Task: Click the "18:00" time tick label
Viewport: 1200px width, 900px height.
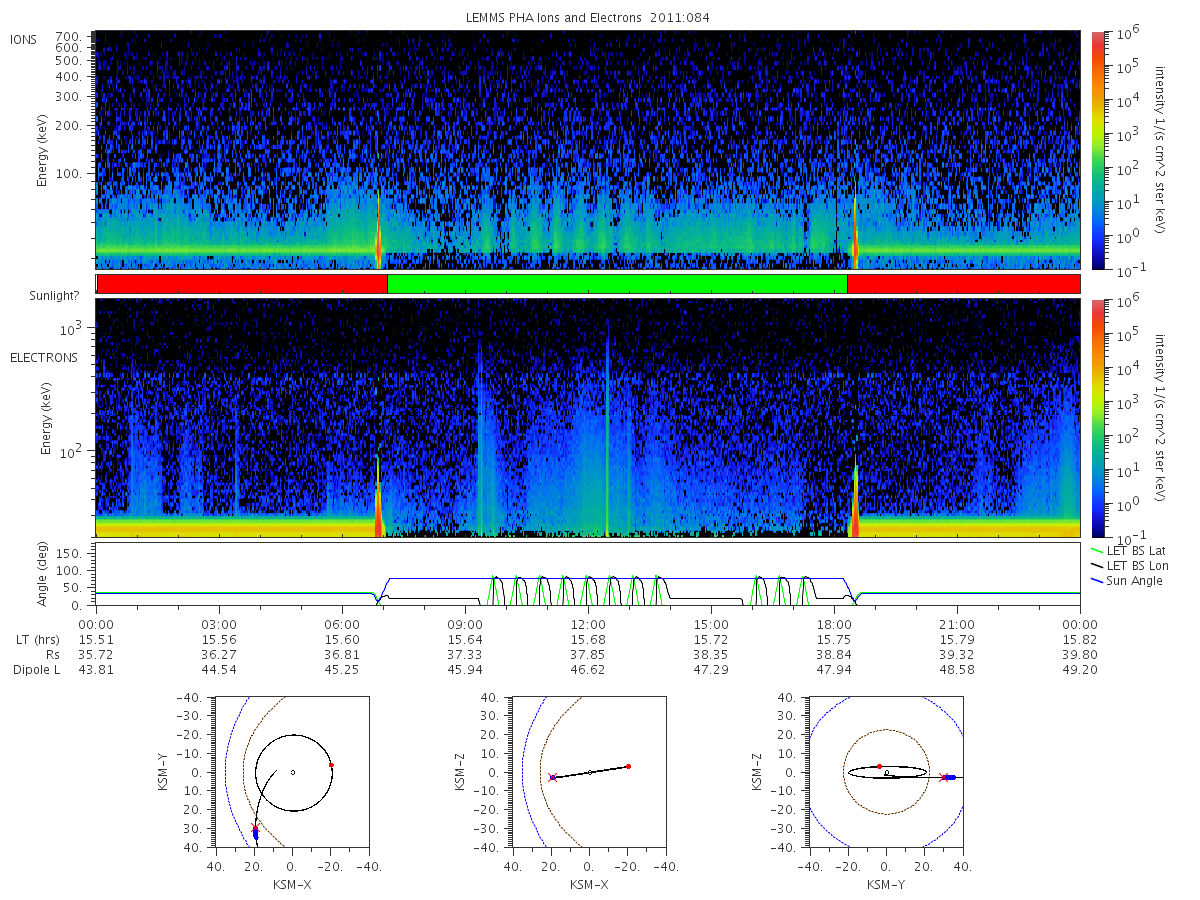Action: click(x=834, y=625)
